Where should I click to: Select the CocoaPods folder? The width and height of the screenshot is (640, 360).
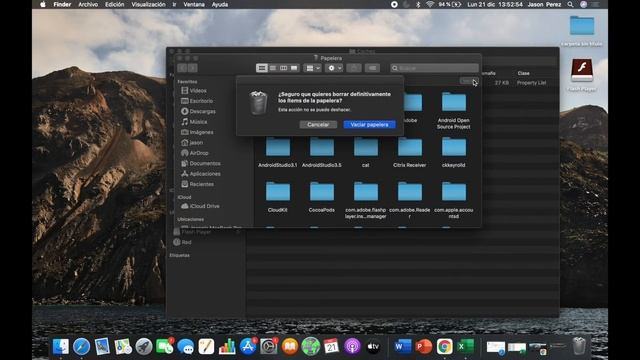(322, 197)
